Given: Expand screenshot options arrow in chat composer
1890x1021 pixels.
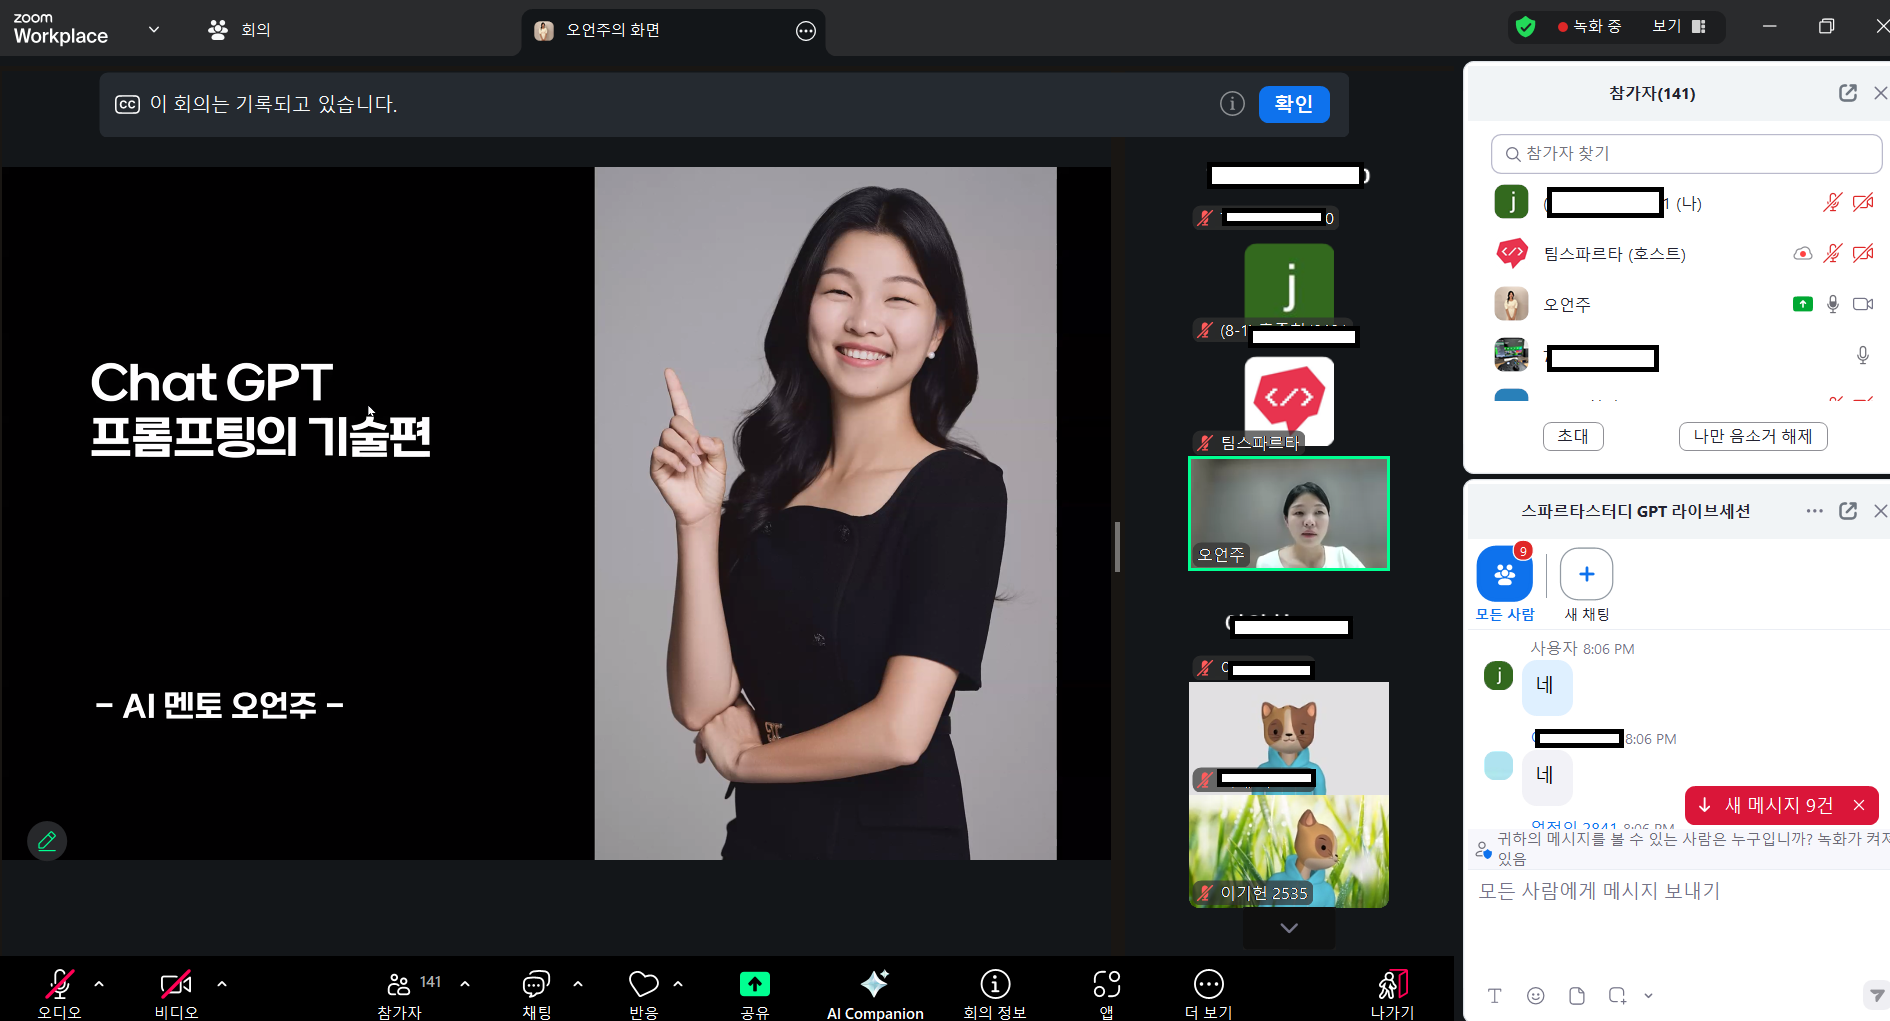Looking at the screenshot, I should coord(1648,996).
